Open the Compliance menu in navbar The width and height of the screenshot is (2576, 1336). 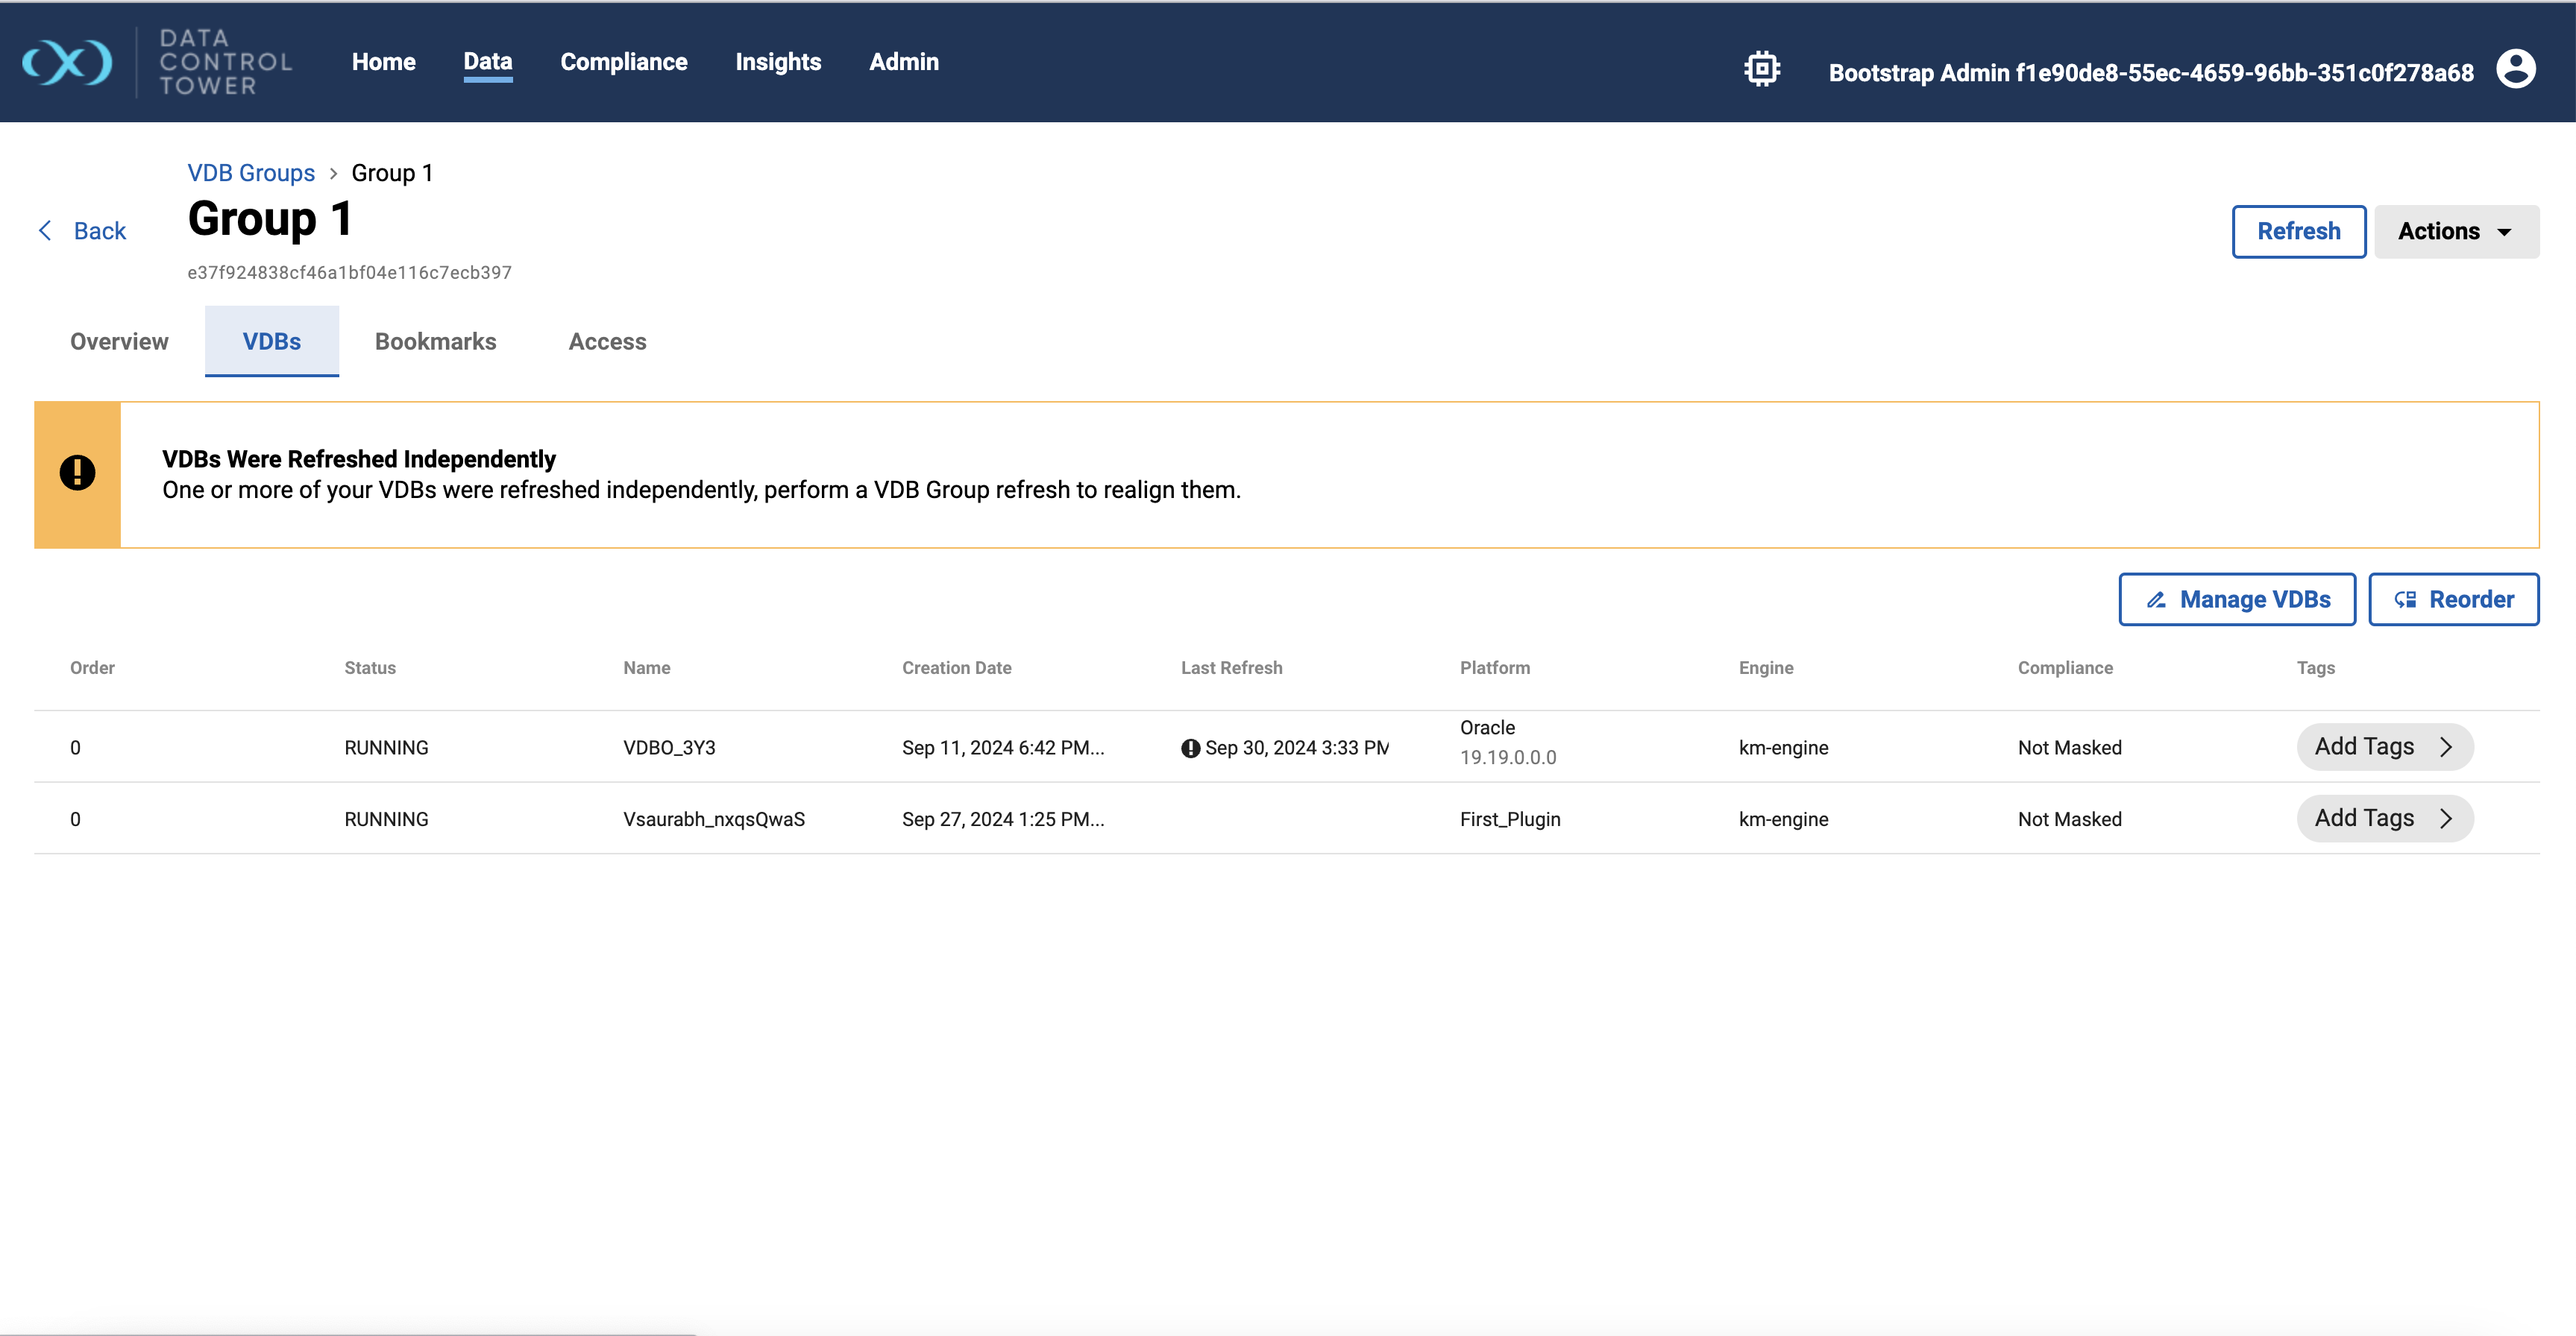[623, 62]
